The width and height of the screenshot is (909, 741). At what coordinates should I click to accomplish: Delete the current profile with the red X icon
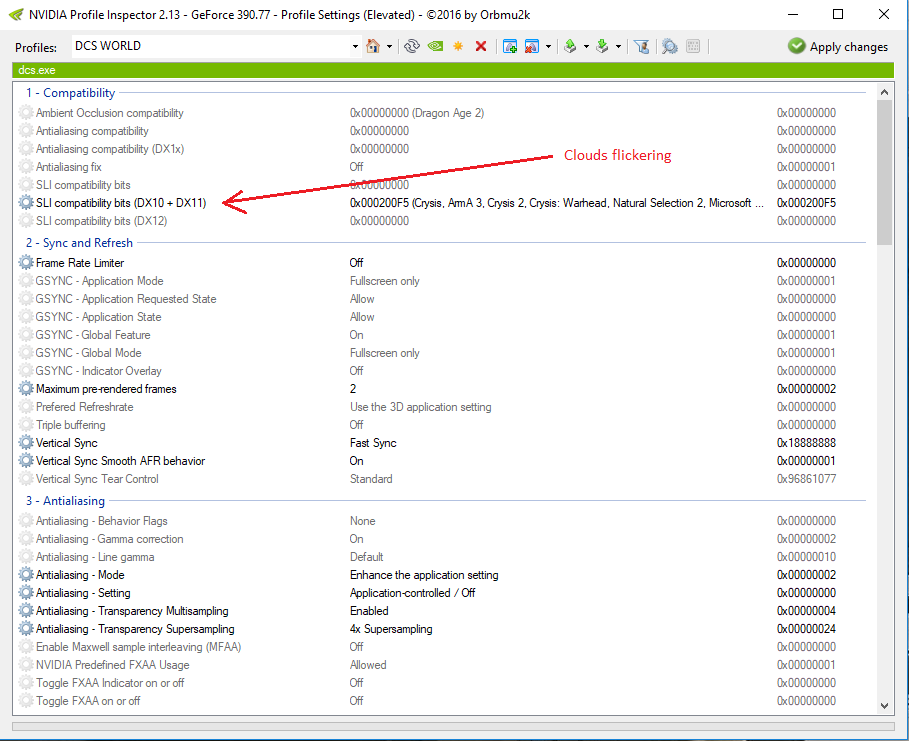tap(481, 46)
